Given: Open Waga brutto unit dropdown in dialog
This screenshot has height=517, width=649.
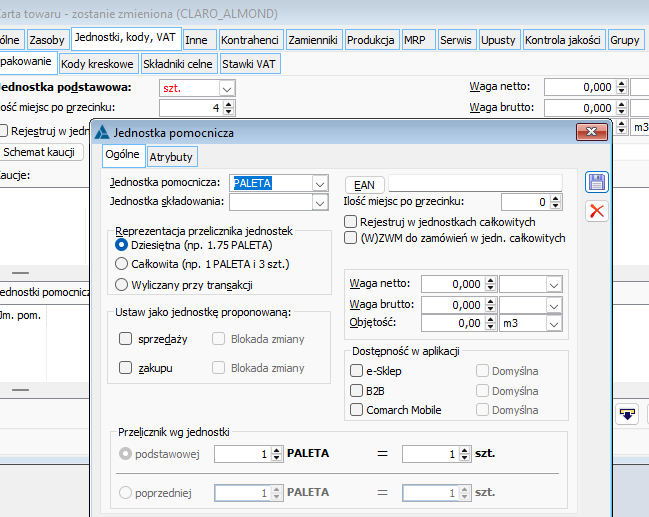Looking at the screenshot, I should [554, 305].
